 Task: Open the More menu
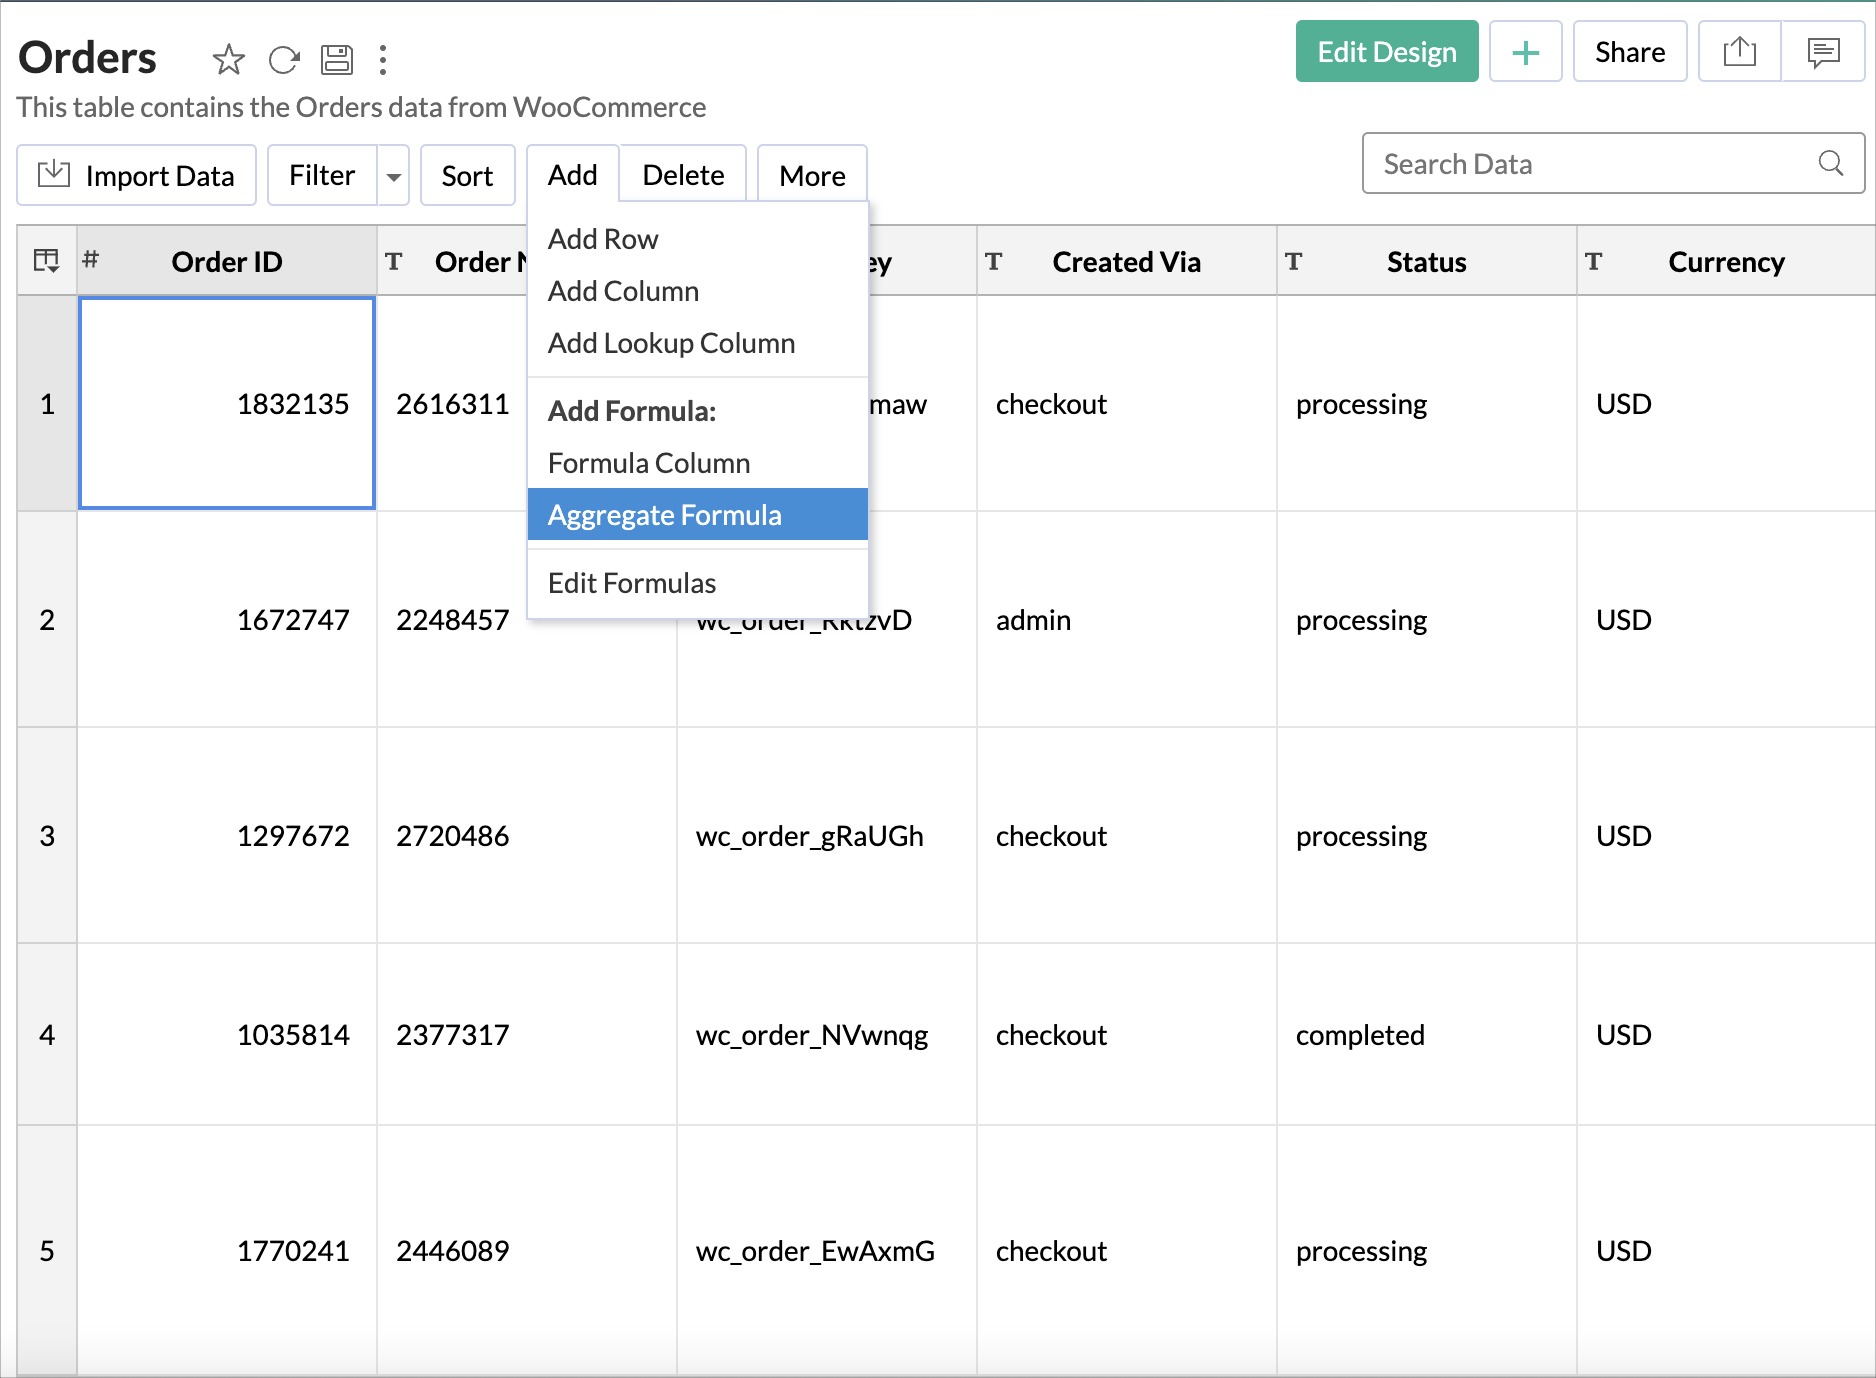tap(811, 174)
